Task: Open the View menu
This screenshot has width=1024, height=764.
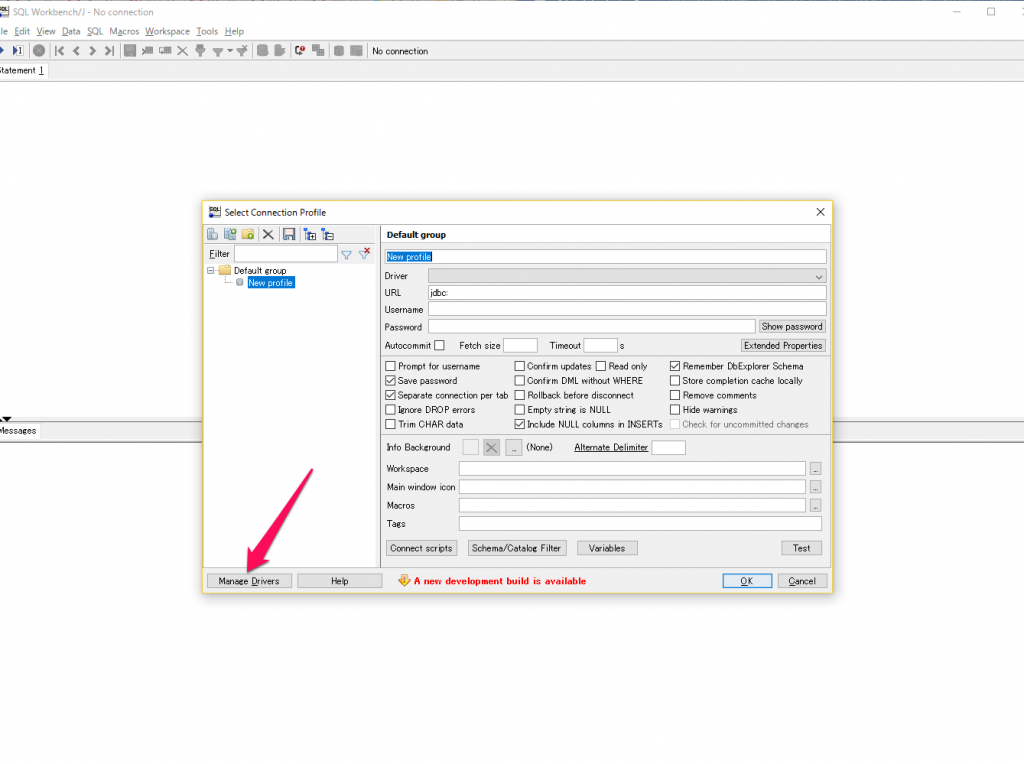Action: (x=46, y=31)
